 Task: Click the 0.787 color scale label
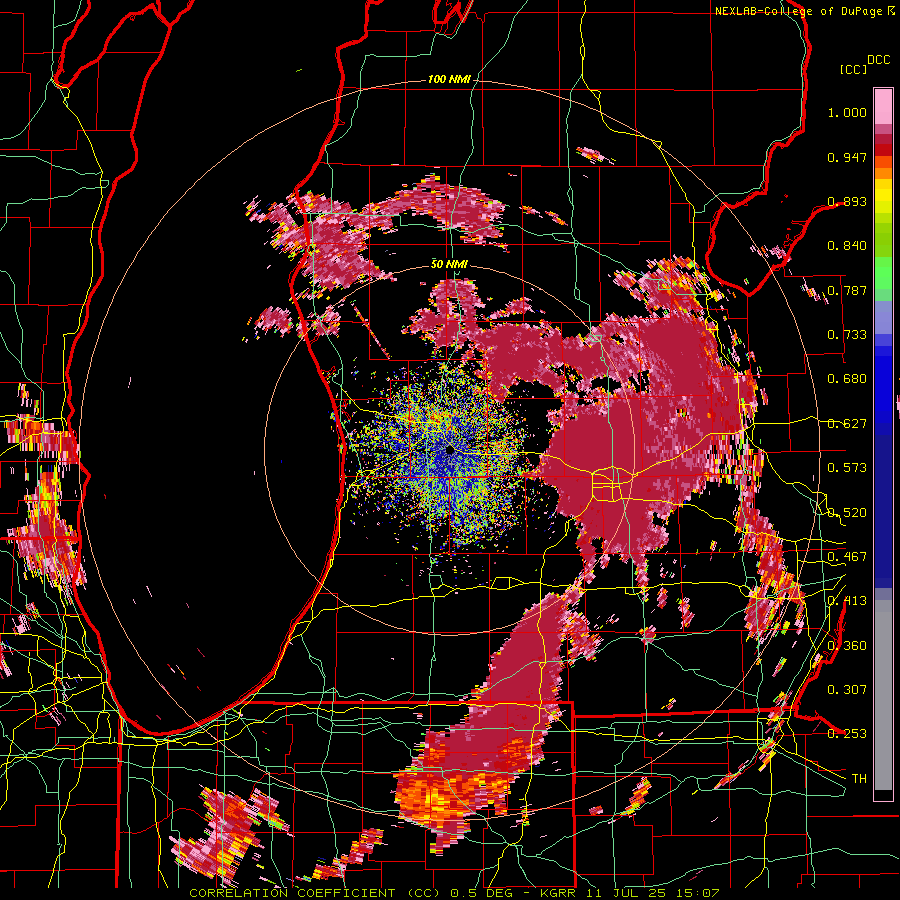coord(847,290)
